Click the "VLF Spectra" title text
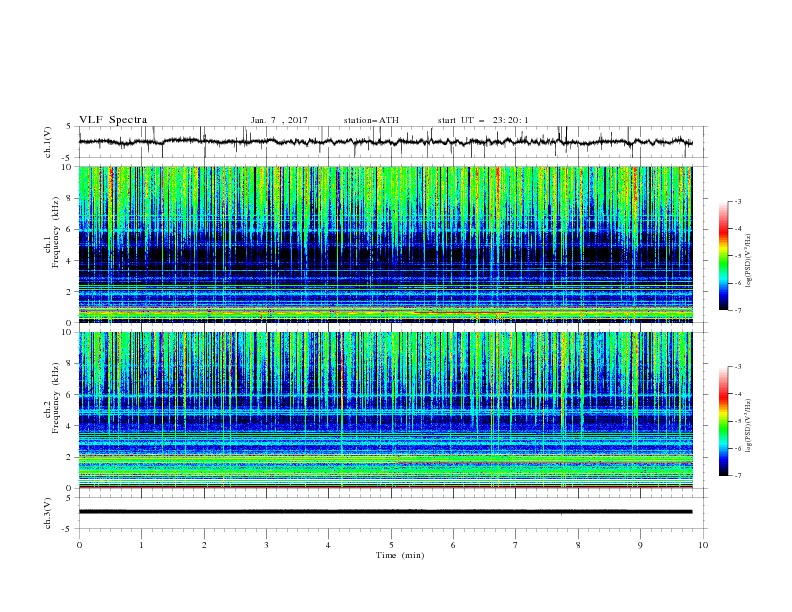 [x=113, y=120]
